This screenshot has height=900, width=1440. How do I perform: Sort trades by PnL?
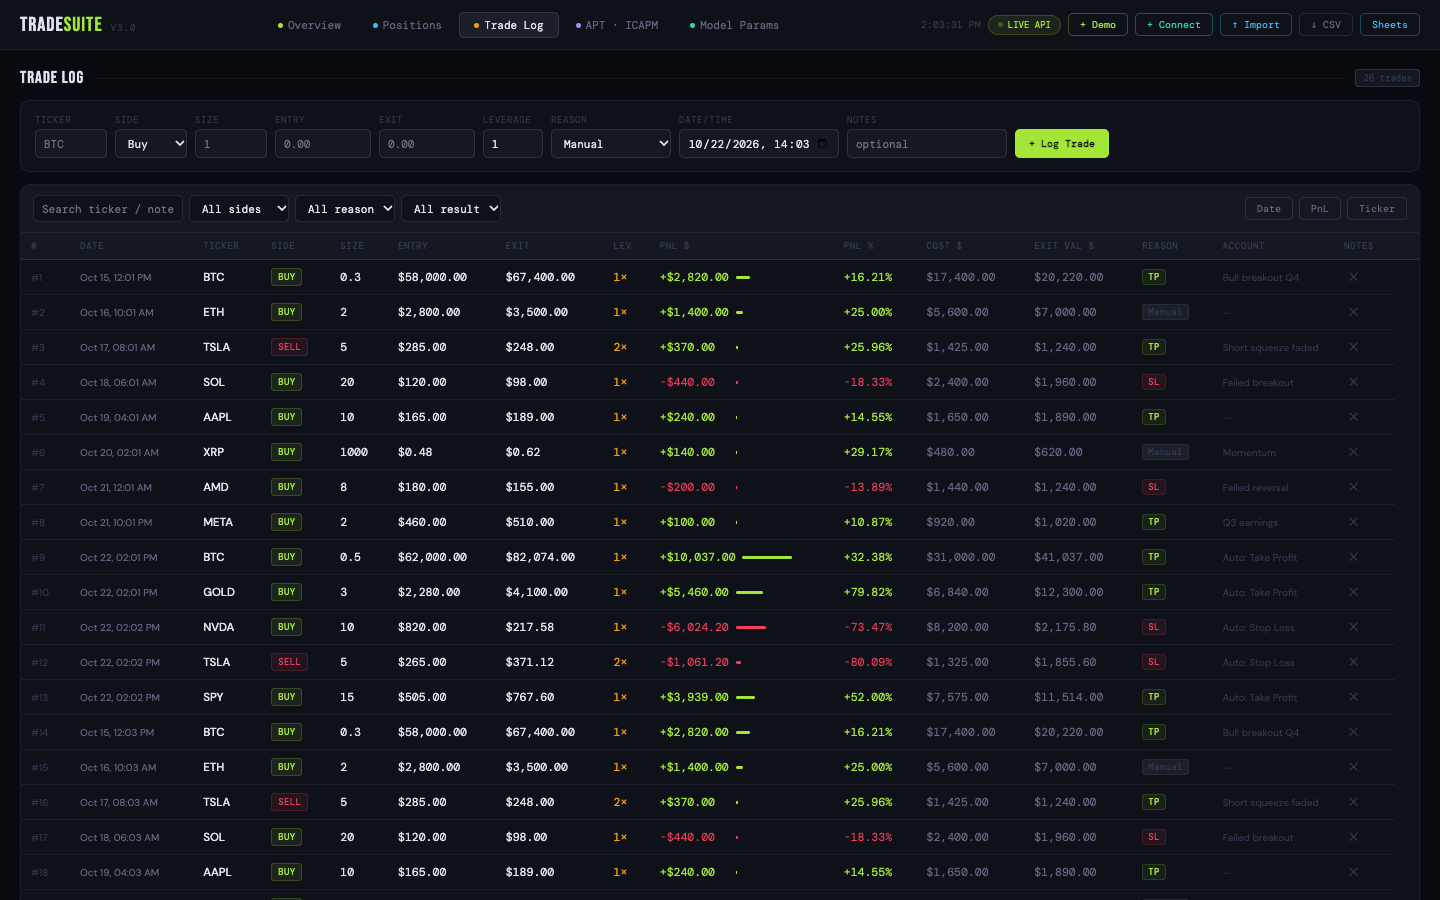tap(1320, 208)
